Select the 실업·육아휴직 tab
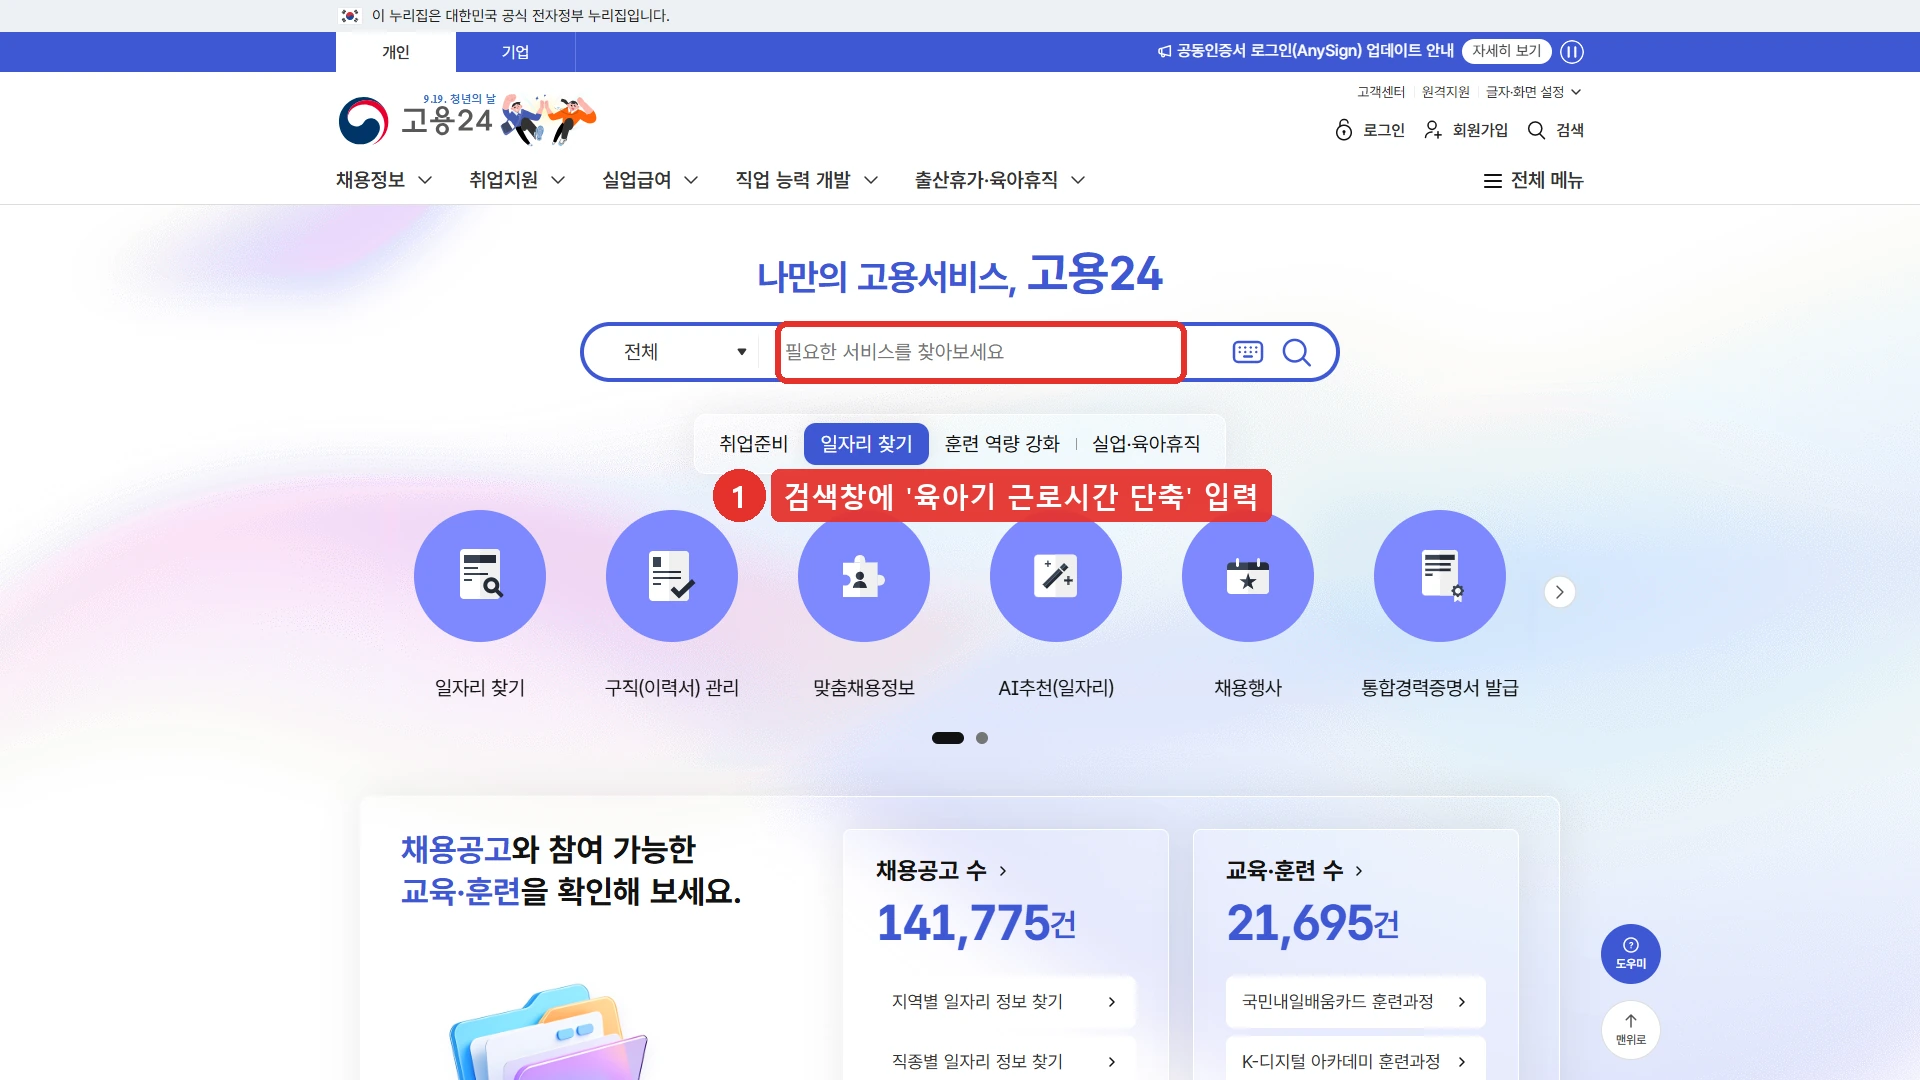Image resolution: width=1920 pixels, height=1080 pixels. (1146, 444)
